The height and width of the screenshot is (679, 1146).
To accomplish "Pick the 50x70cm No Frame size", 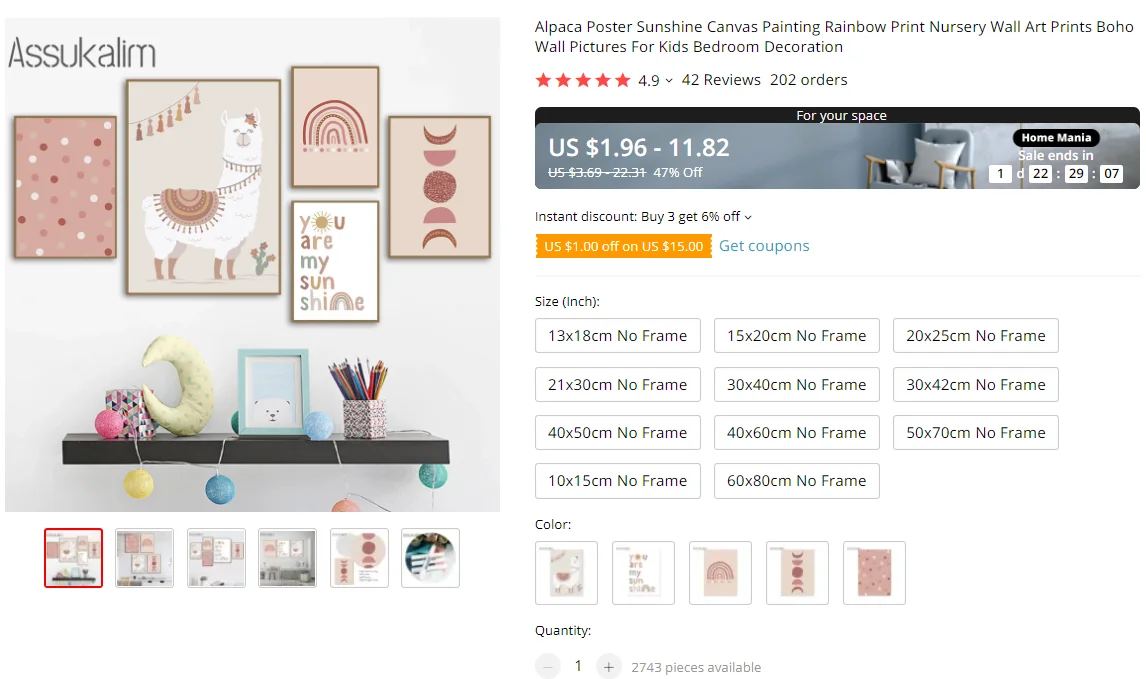I will coord(975,433).
